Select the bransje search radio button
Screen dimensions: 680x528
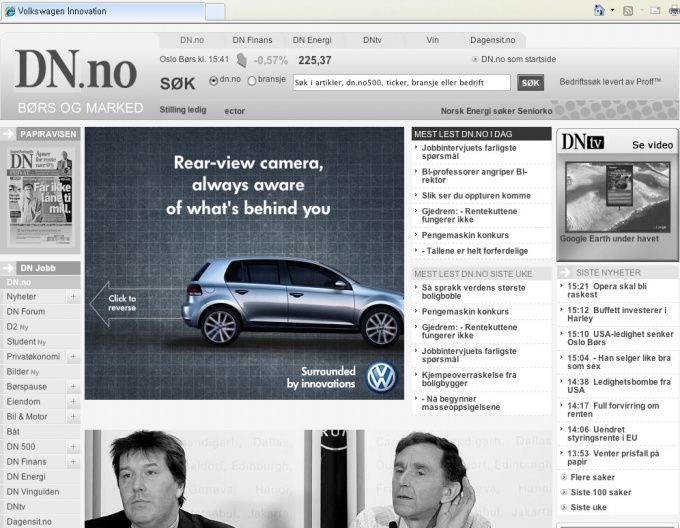[252, 81]
